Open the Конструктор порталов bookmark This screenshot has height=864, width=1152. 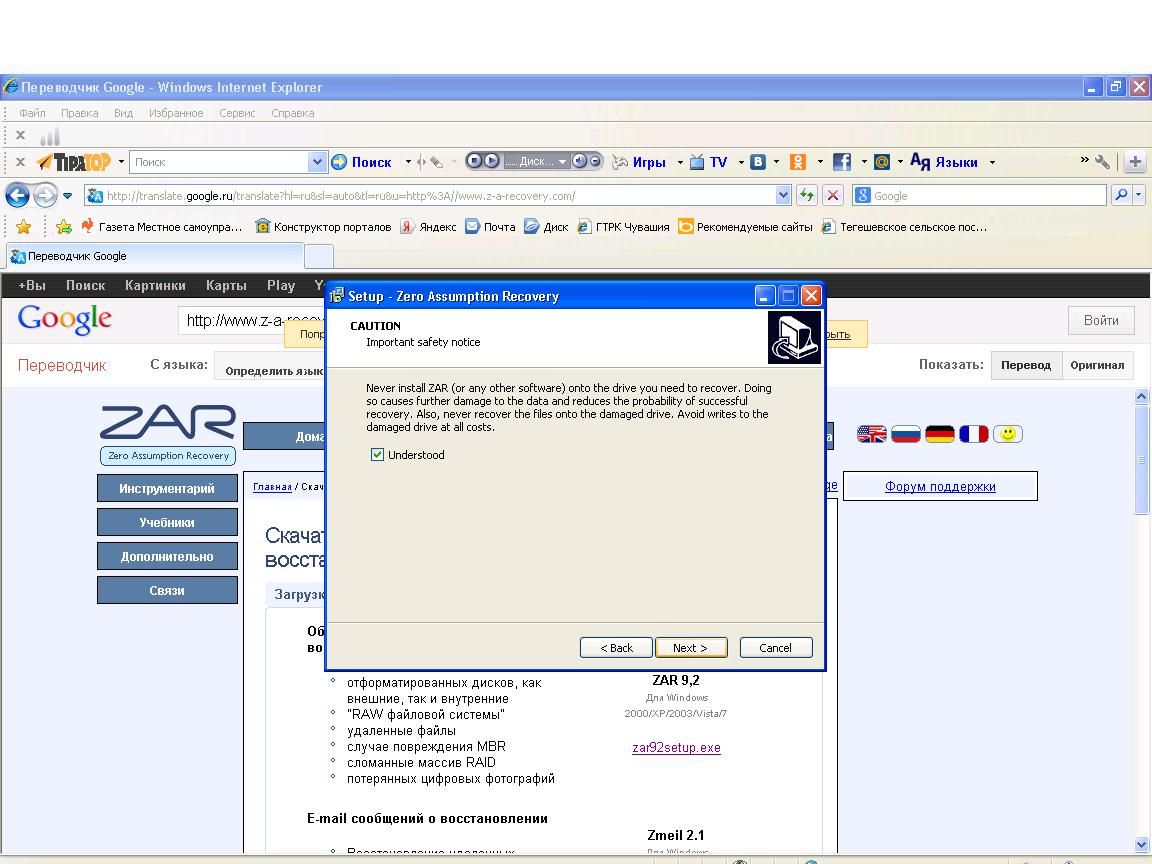point(323,226)
